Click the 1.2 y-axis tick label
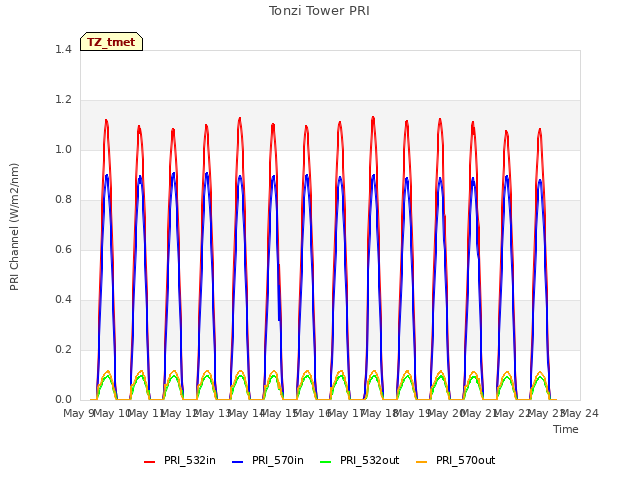This screenshot has width=640, height=480. point(63,100)
